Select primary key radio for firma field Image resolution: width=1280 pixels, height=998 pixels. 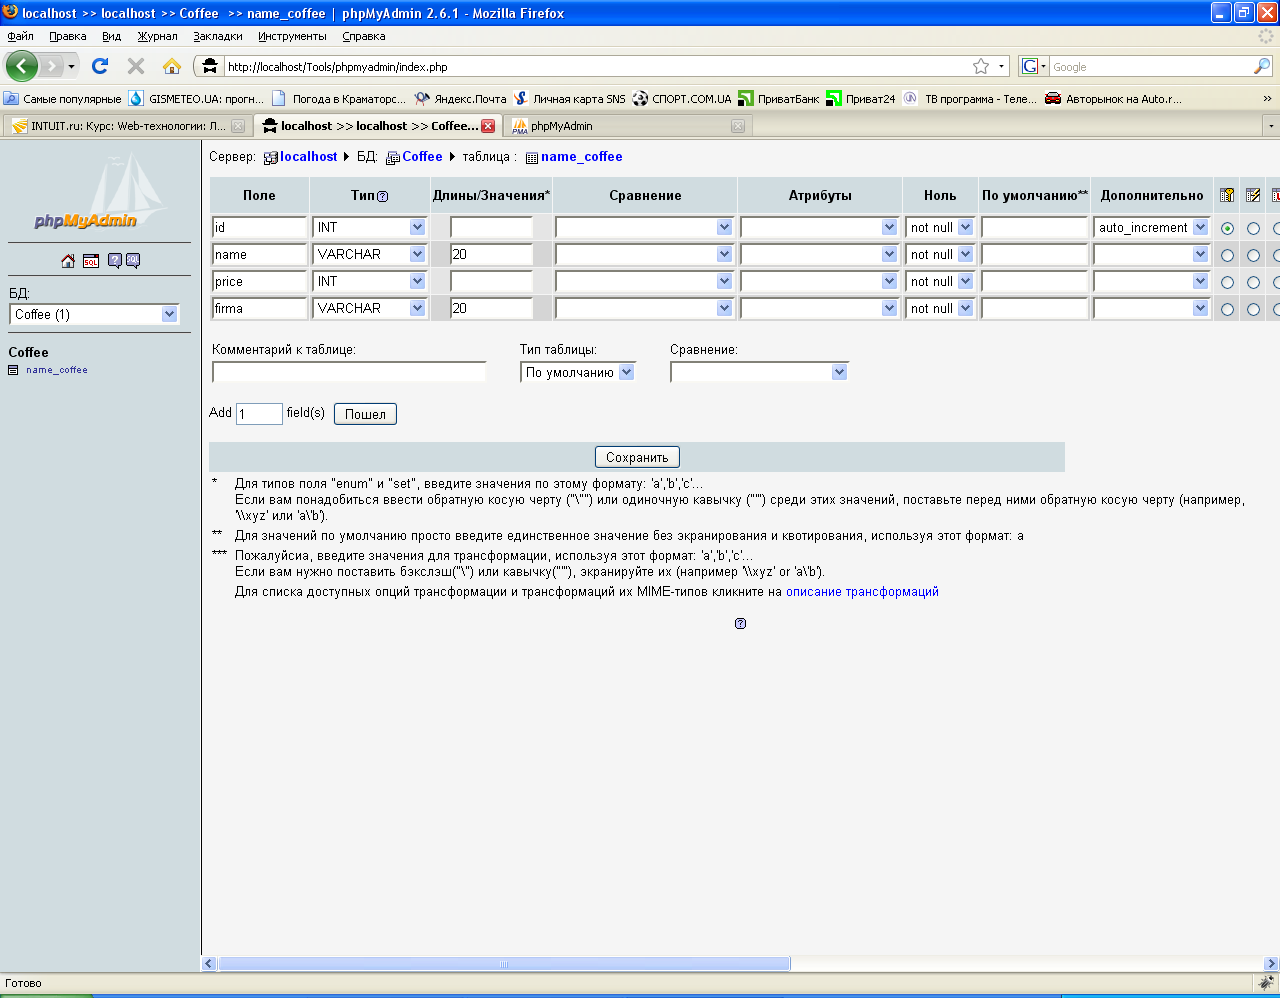pos(1227,309)
